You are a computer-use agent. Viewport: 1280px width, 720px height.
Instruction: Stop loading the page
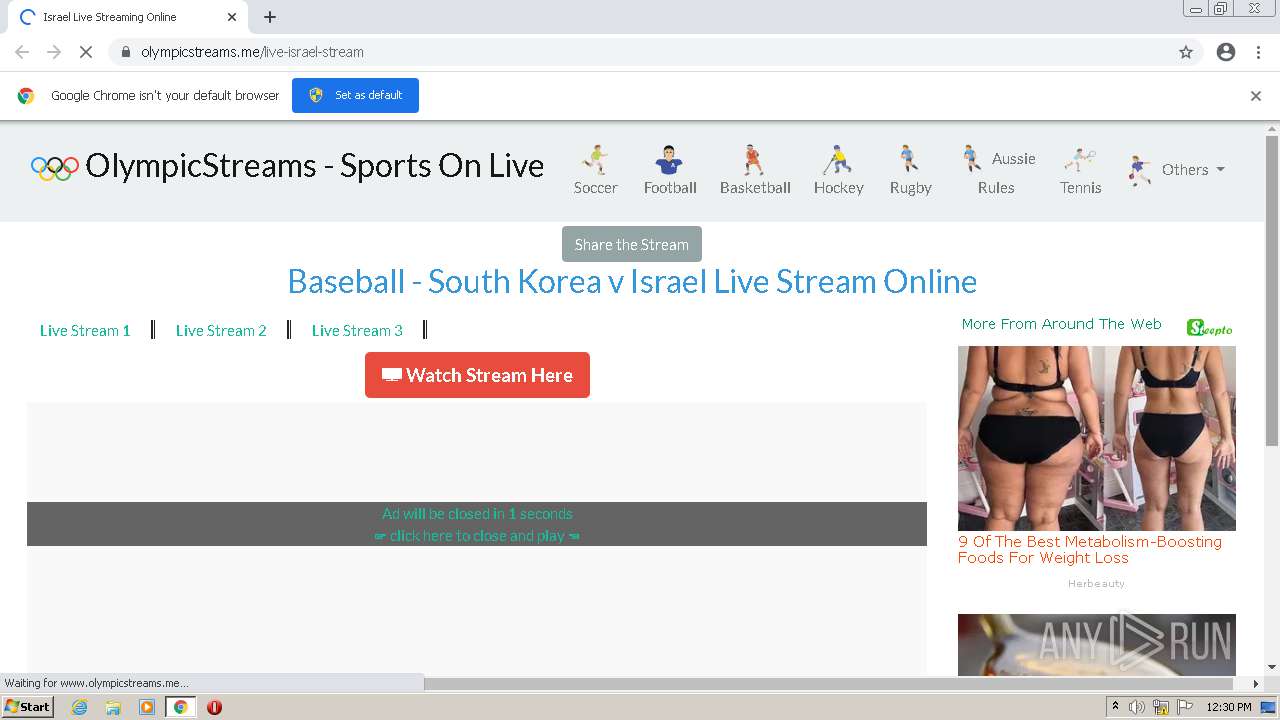tap(85, 52)
